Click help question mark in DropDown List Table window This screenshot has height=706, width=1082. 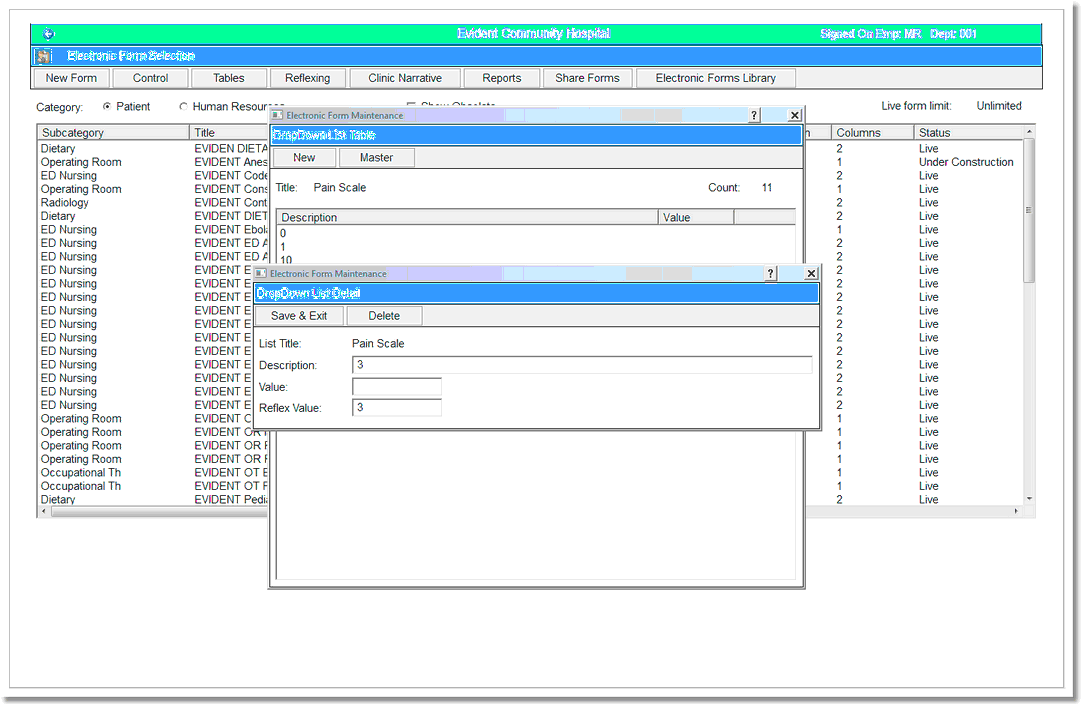[754, 115]
